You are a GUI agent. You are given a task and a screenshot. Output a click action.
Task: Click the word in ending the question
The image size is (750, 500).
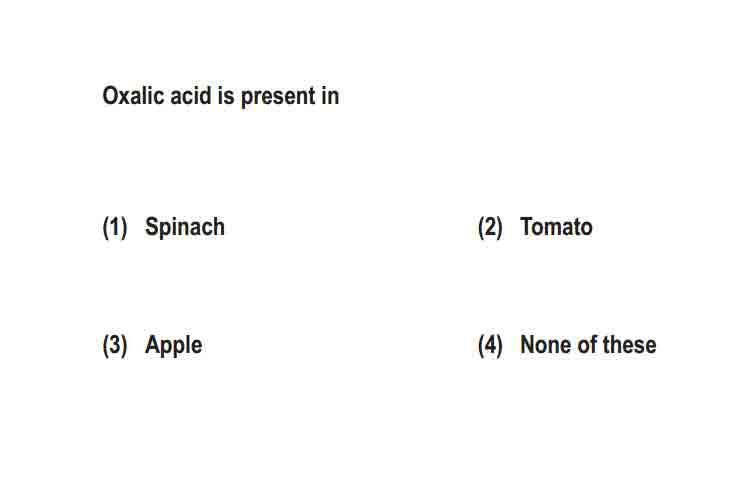[331, 96]
